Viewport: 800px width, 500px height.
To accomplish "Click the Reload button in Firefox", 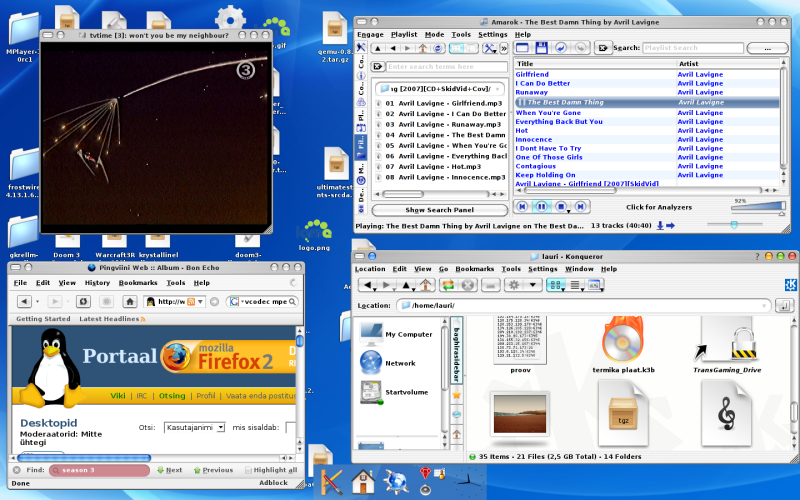I will [83, 302].
